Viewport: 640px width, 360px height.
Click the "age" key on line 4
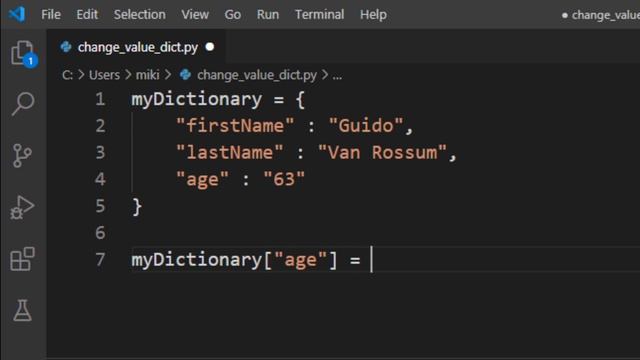[202, 179]
